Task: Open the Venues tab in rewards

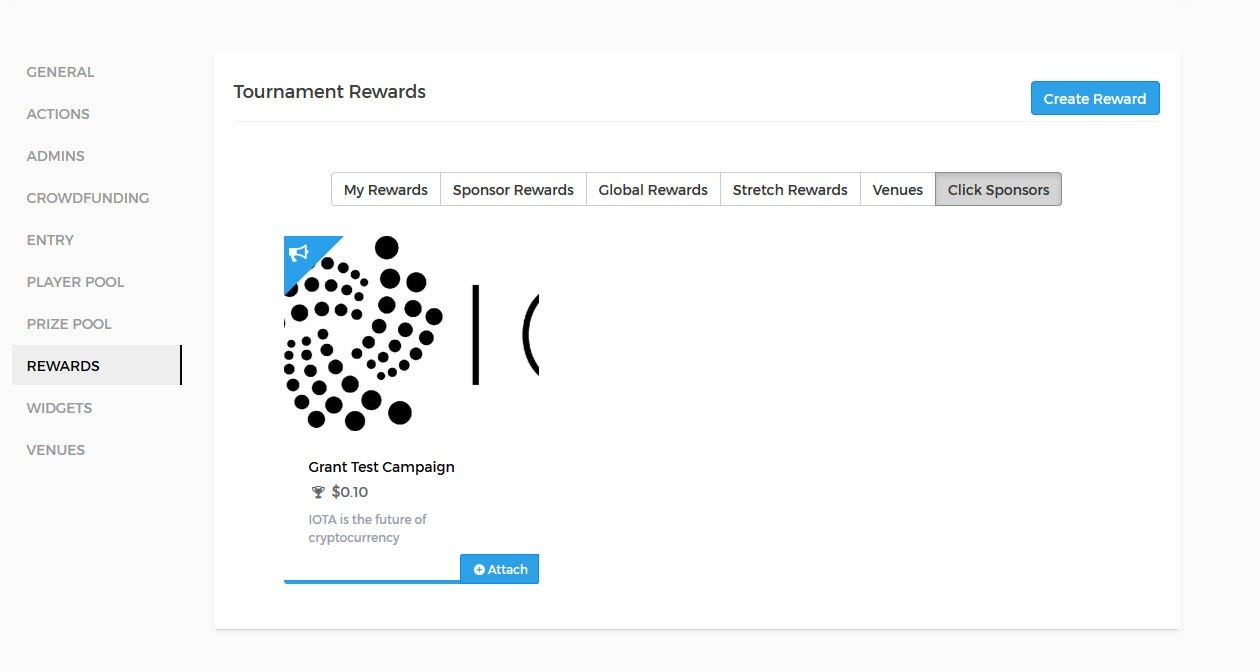Action: 897,189
